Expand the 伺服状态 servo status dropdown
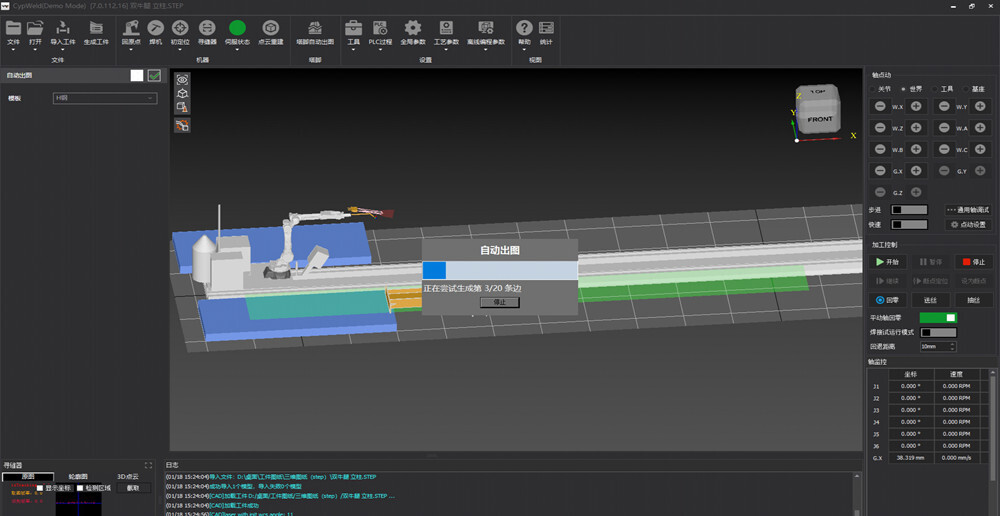1000x516 pixels. [237, 50]
